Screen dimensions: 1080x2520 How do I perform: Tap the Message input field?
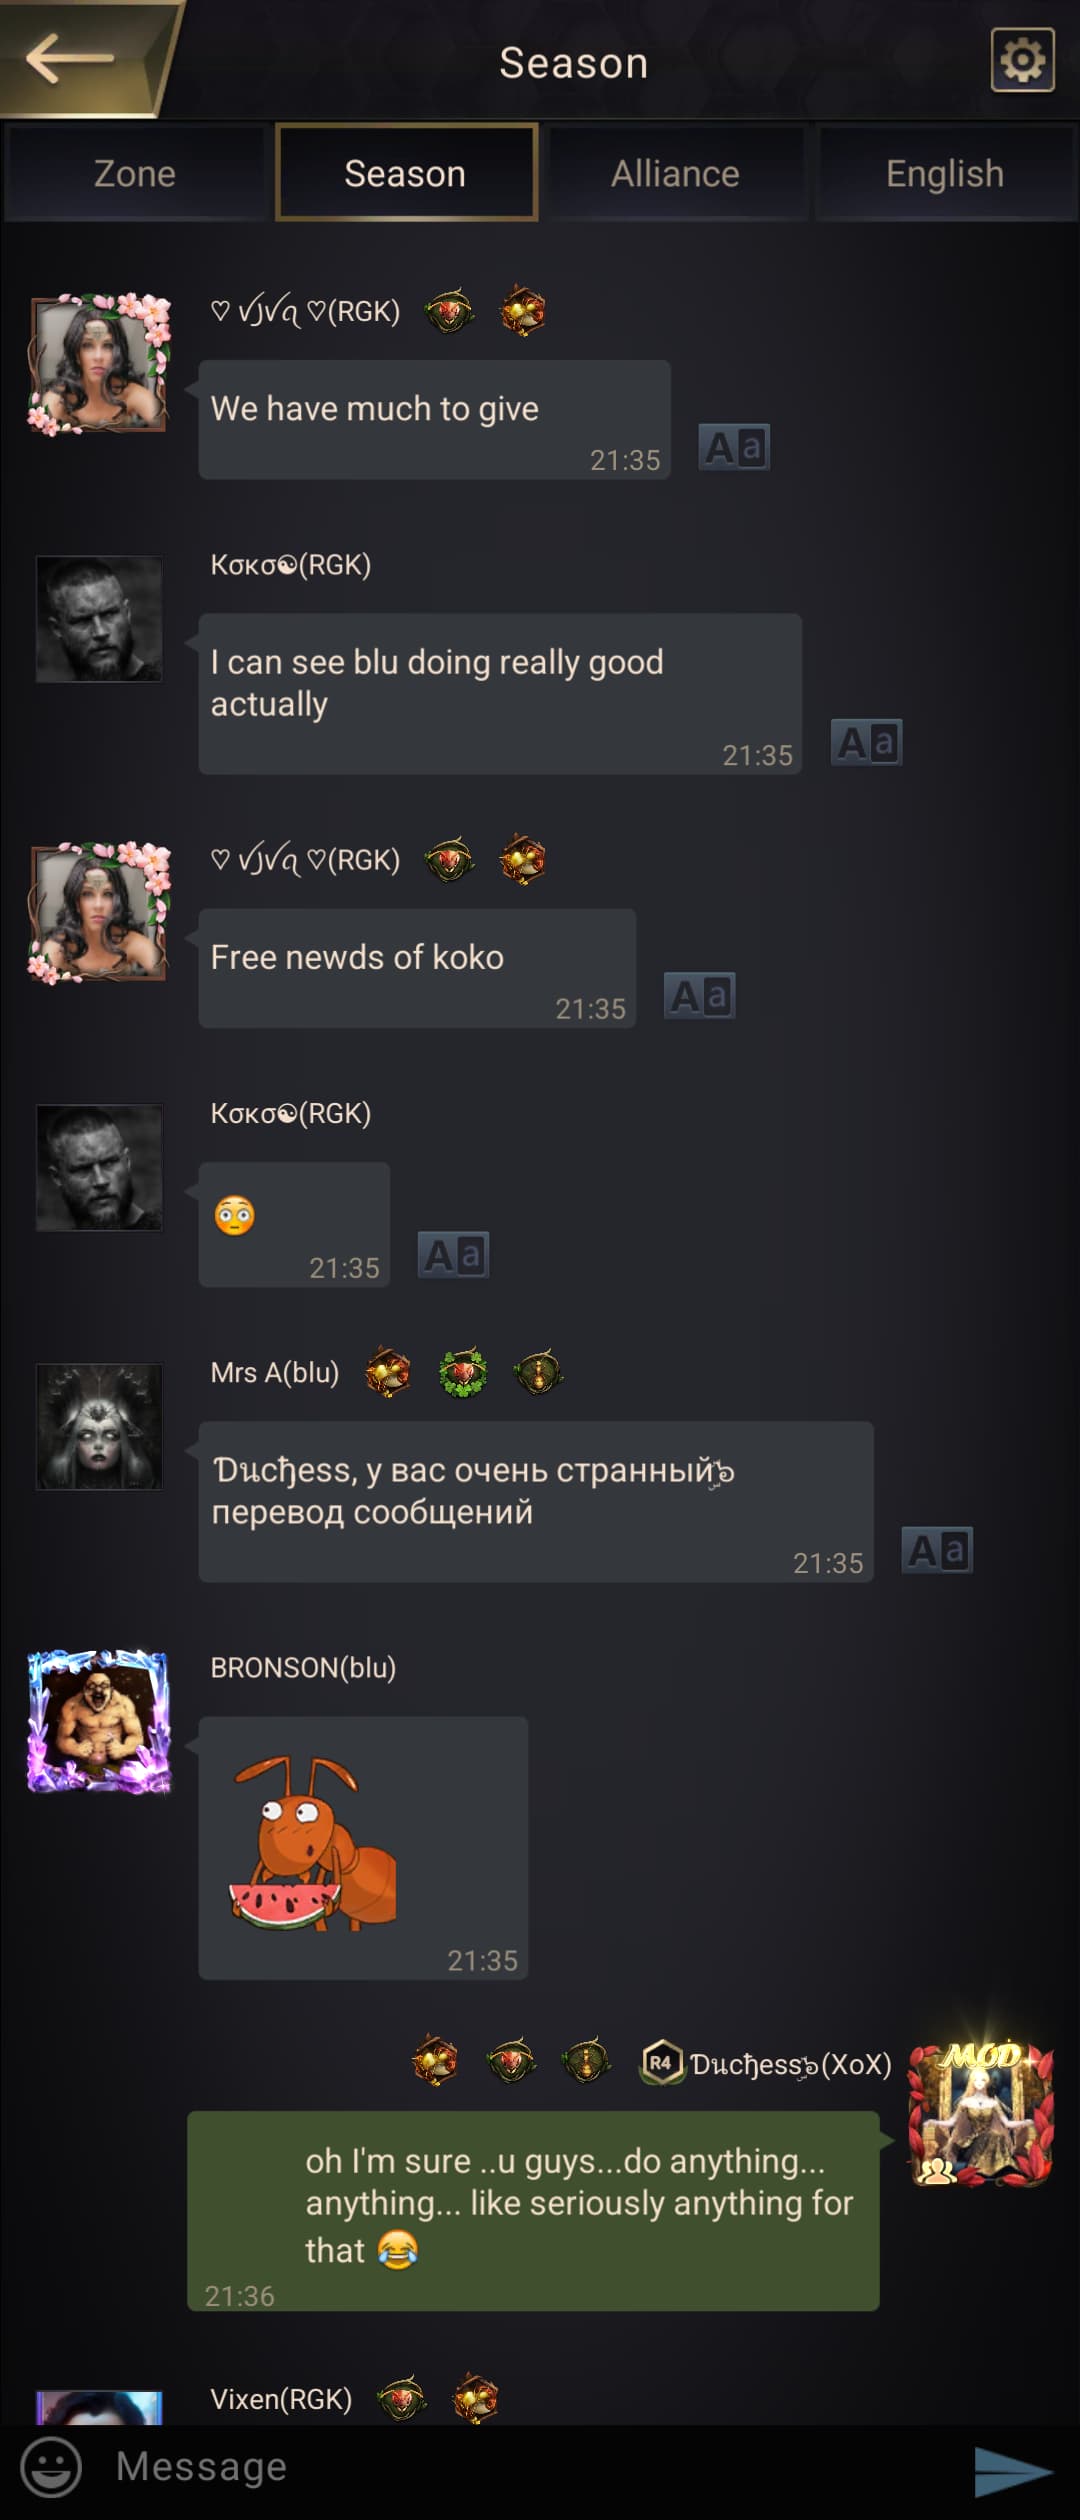(530, 2466)
